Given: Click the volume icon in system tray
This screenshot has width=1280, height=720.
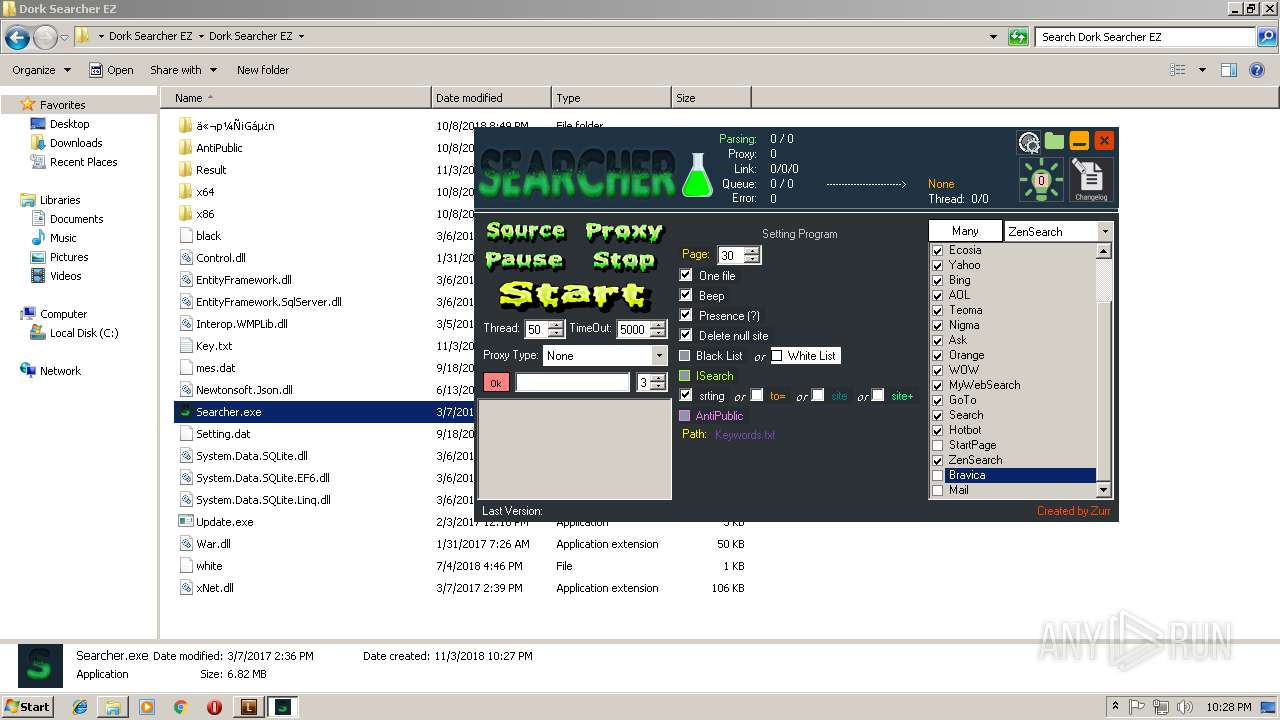Looking at the screenshot, I should click(x=1185, y=707).
